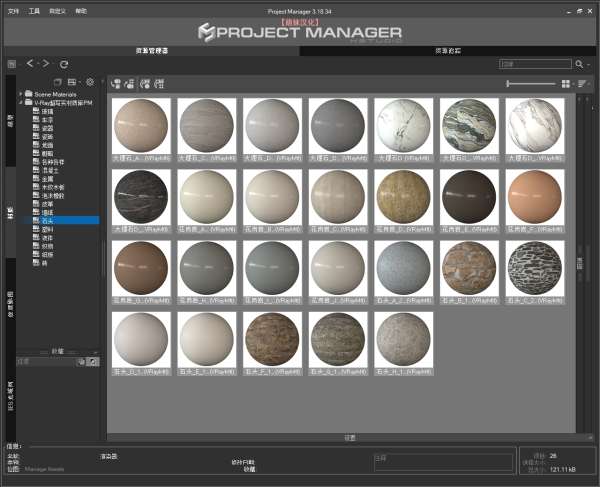Click the second material toolbar icon above the thumbnails
The image size is (600, 487).
130,83
